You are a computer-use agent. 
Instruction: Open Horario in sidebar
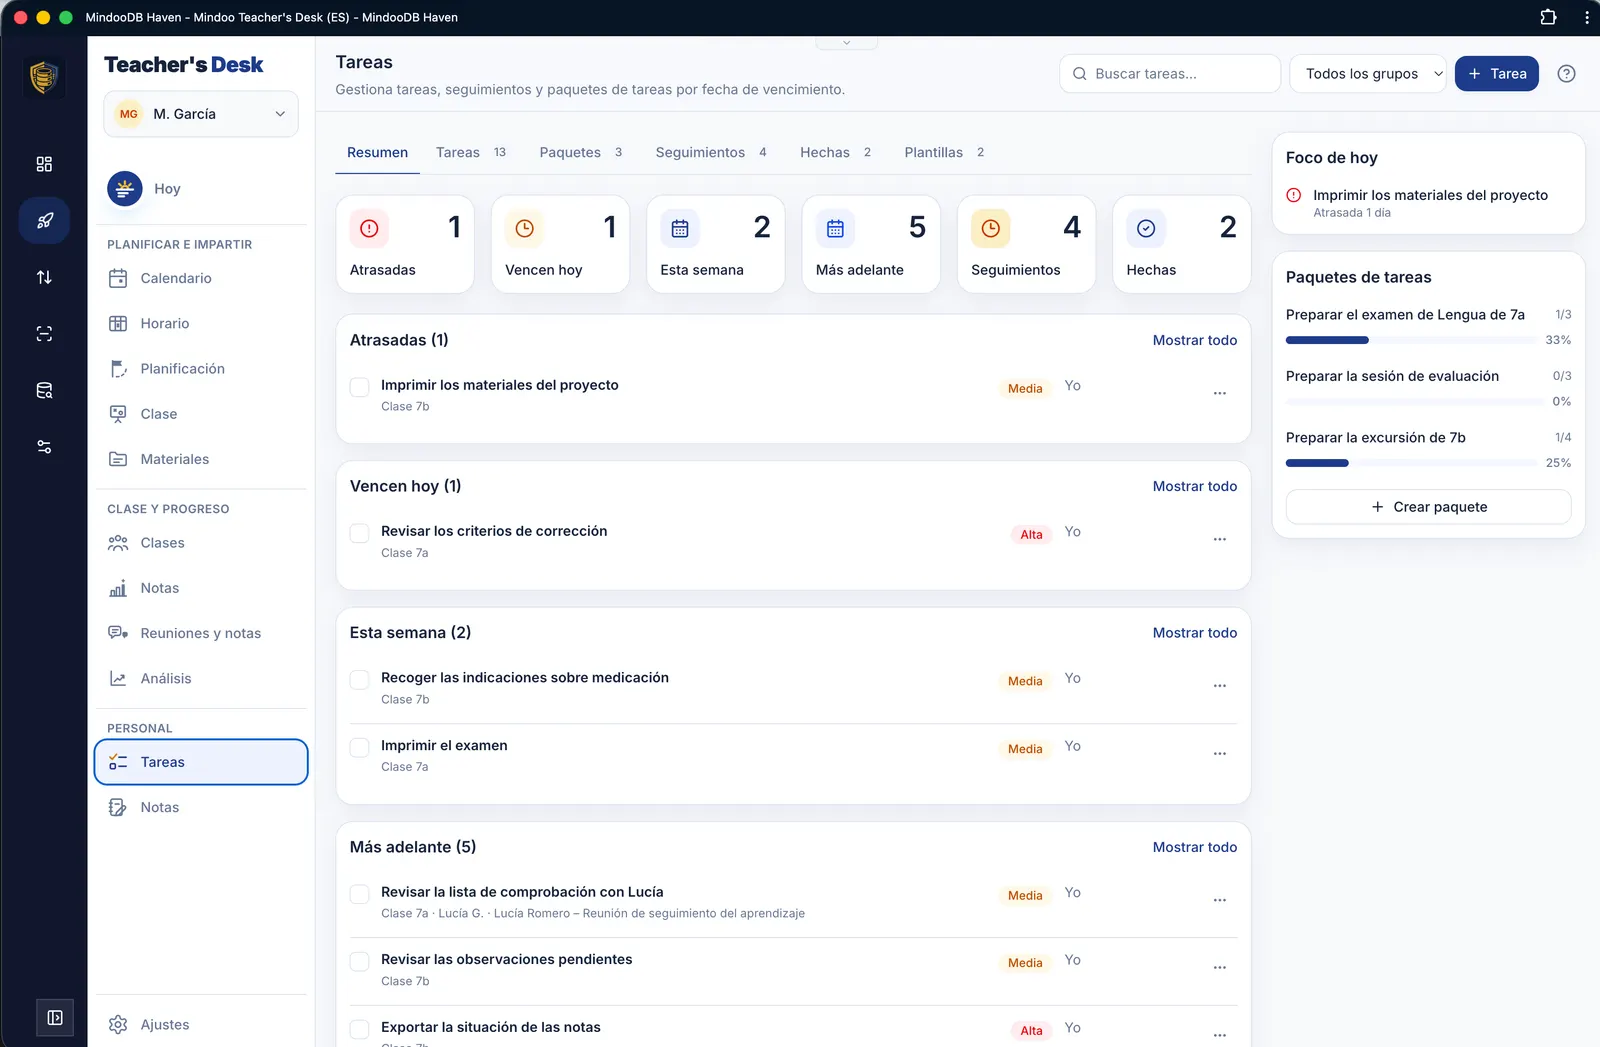click(201, 323)
